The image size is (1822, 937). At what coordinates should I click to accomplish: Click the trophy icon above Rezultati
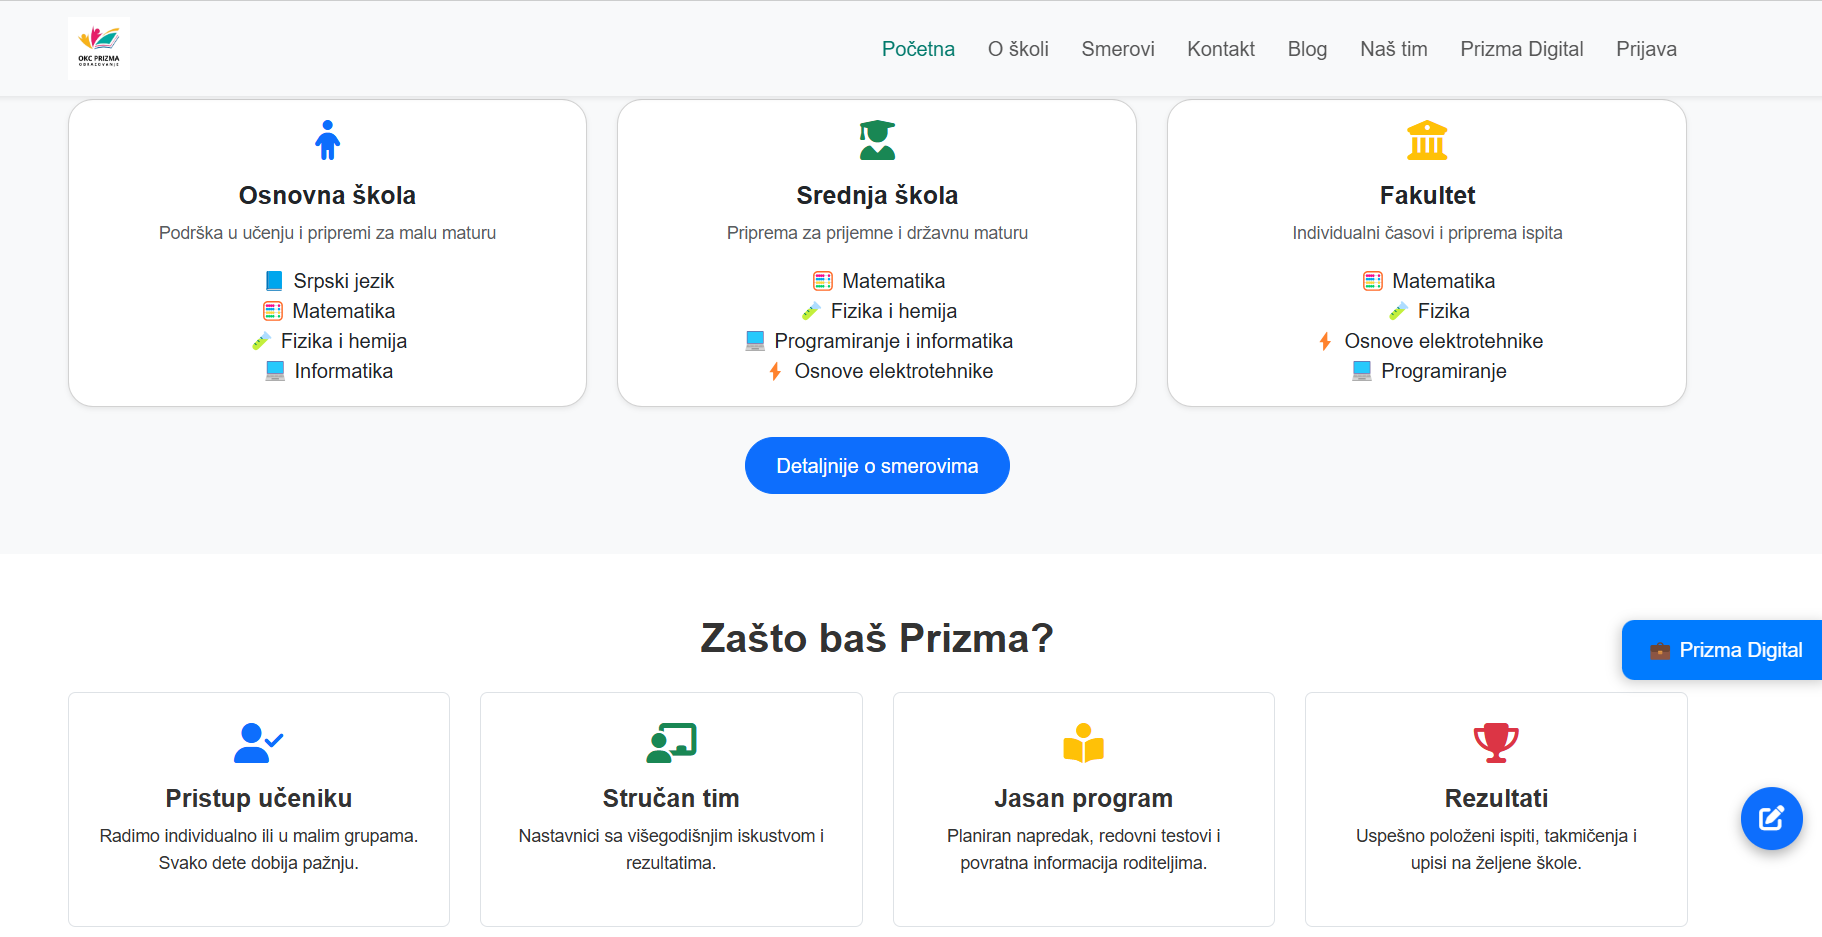click(1496, 743)
